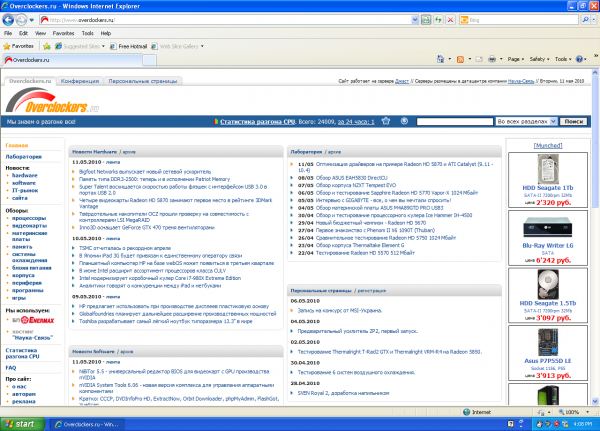Click the round icon next to the star

[404, 121]
